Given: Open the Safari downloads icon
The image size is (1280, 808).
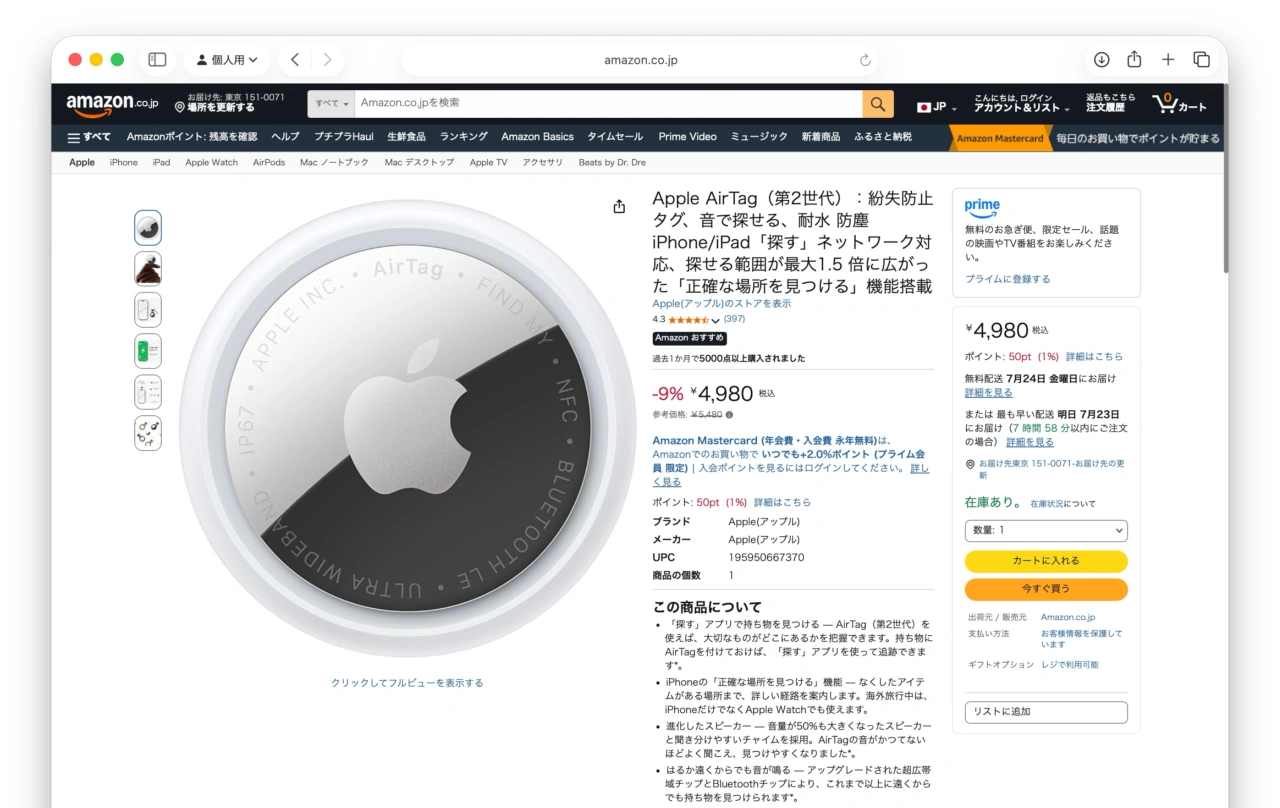Looking at the screenshot, I should tap(1101, 60).
